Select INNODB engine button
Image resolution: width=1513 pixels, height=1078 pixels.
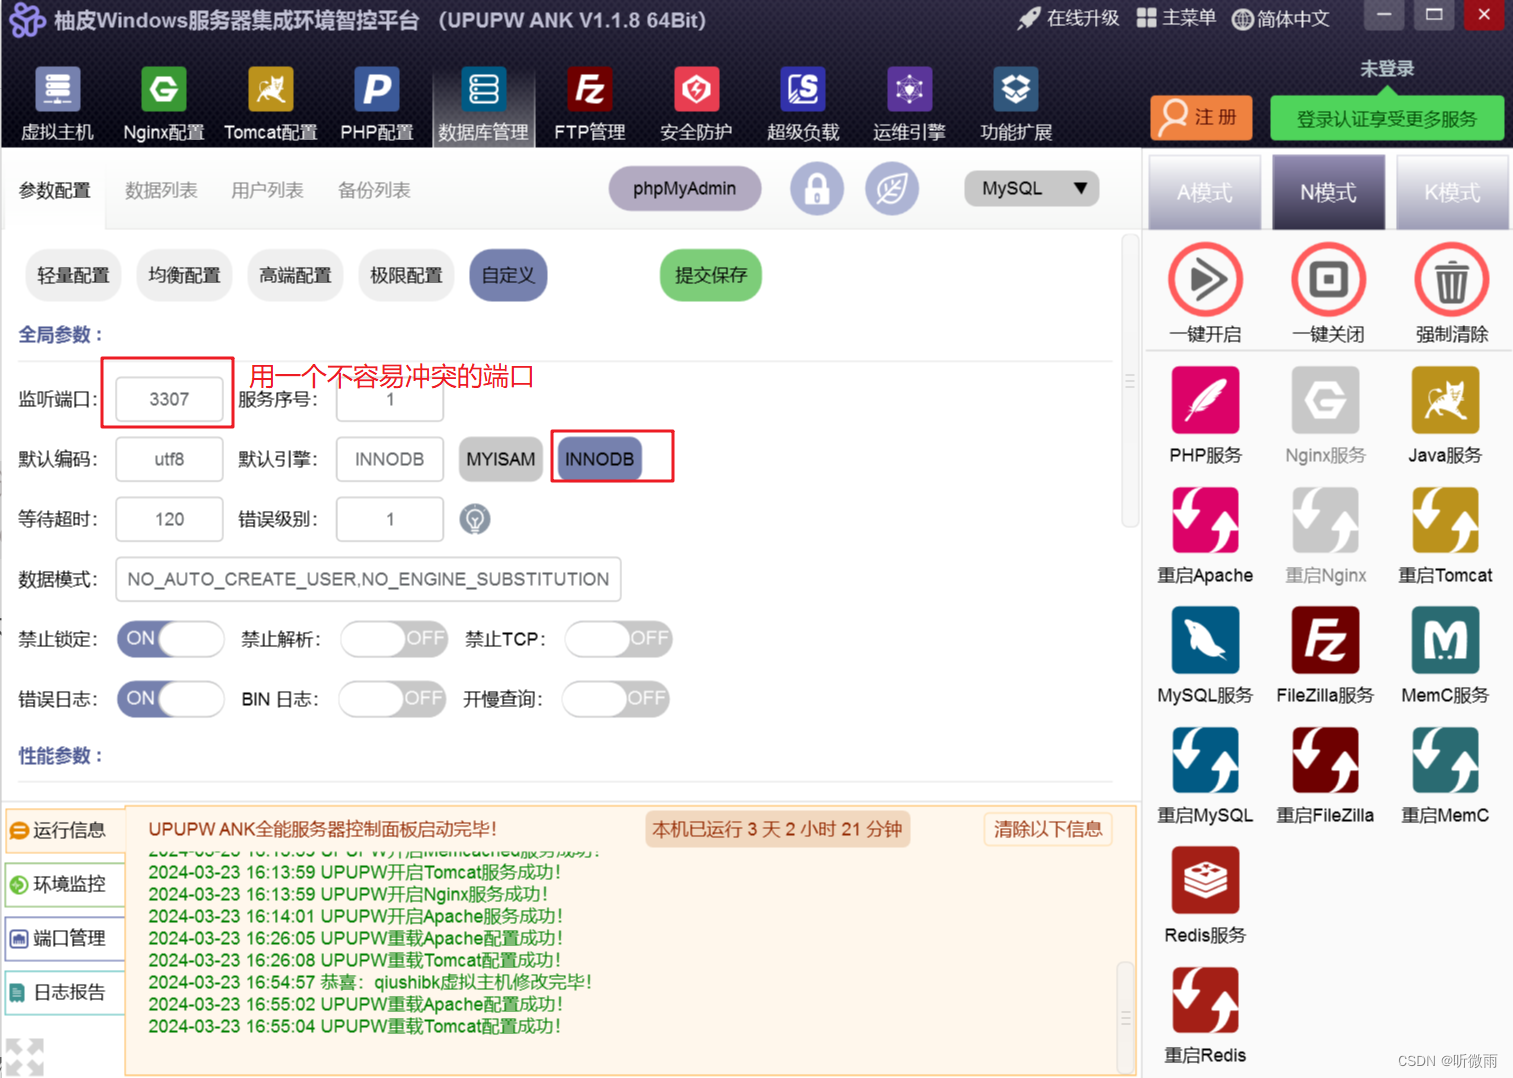(x=599, y=459)
